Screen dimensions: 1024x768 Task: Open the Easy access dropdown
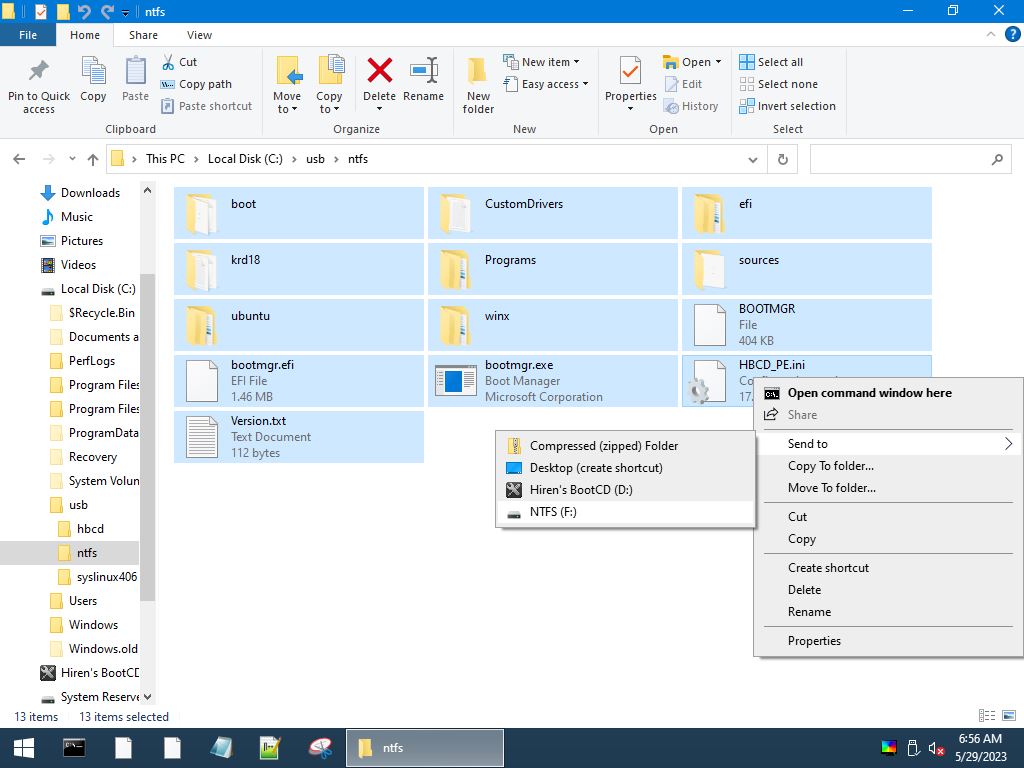(555, 84)
